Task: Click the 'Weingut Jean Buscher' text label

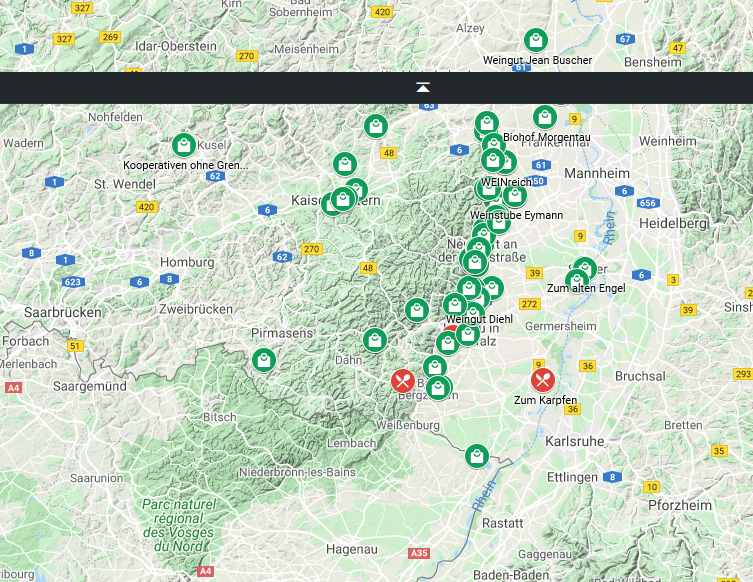Action: [537, 60]
